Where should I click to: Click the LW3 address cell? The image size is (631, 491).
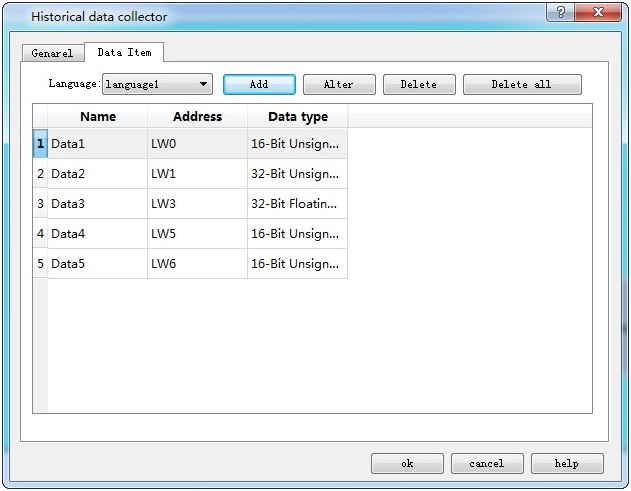(197, 204)
